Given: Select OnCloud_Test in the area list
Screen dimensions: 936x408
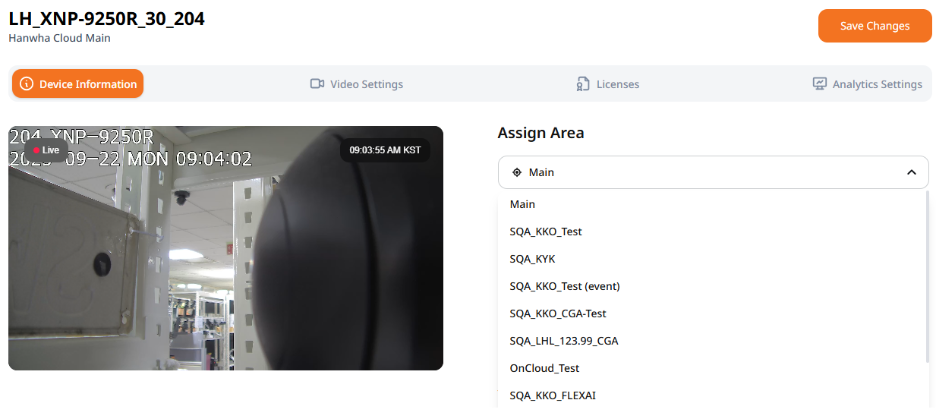Looking at the screenshot, I should (544, 368).
